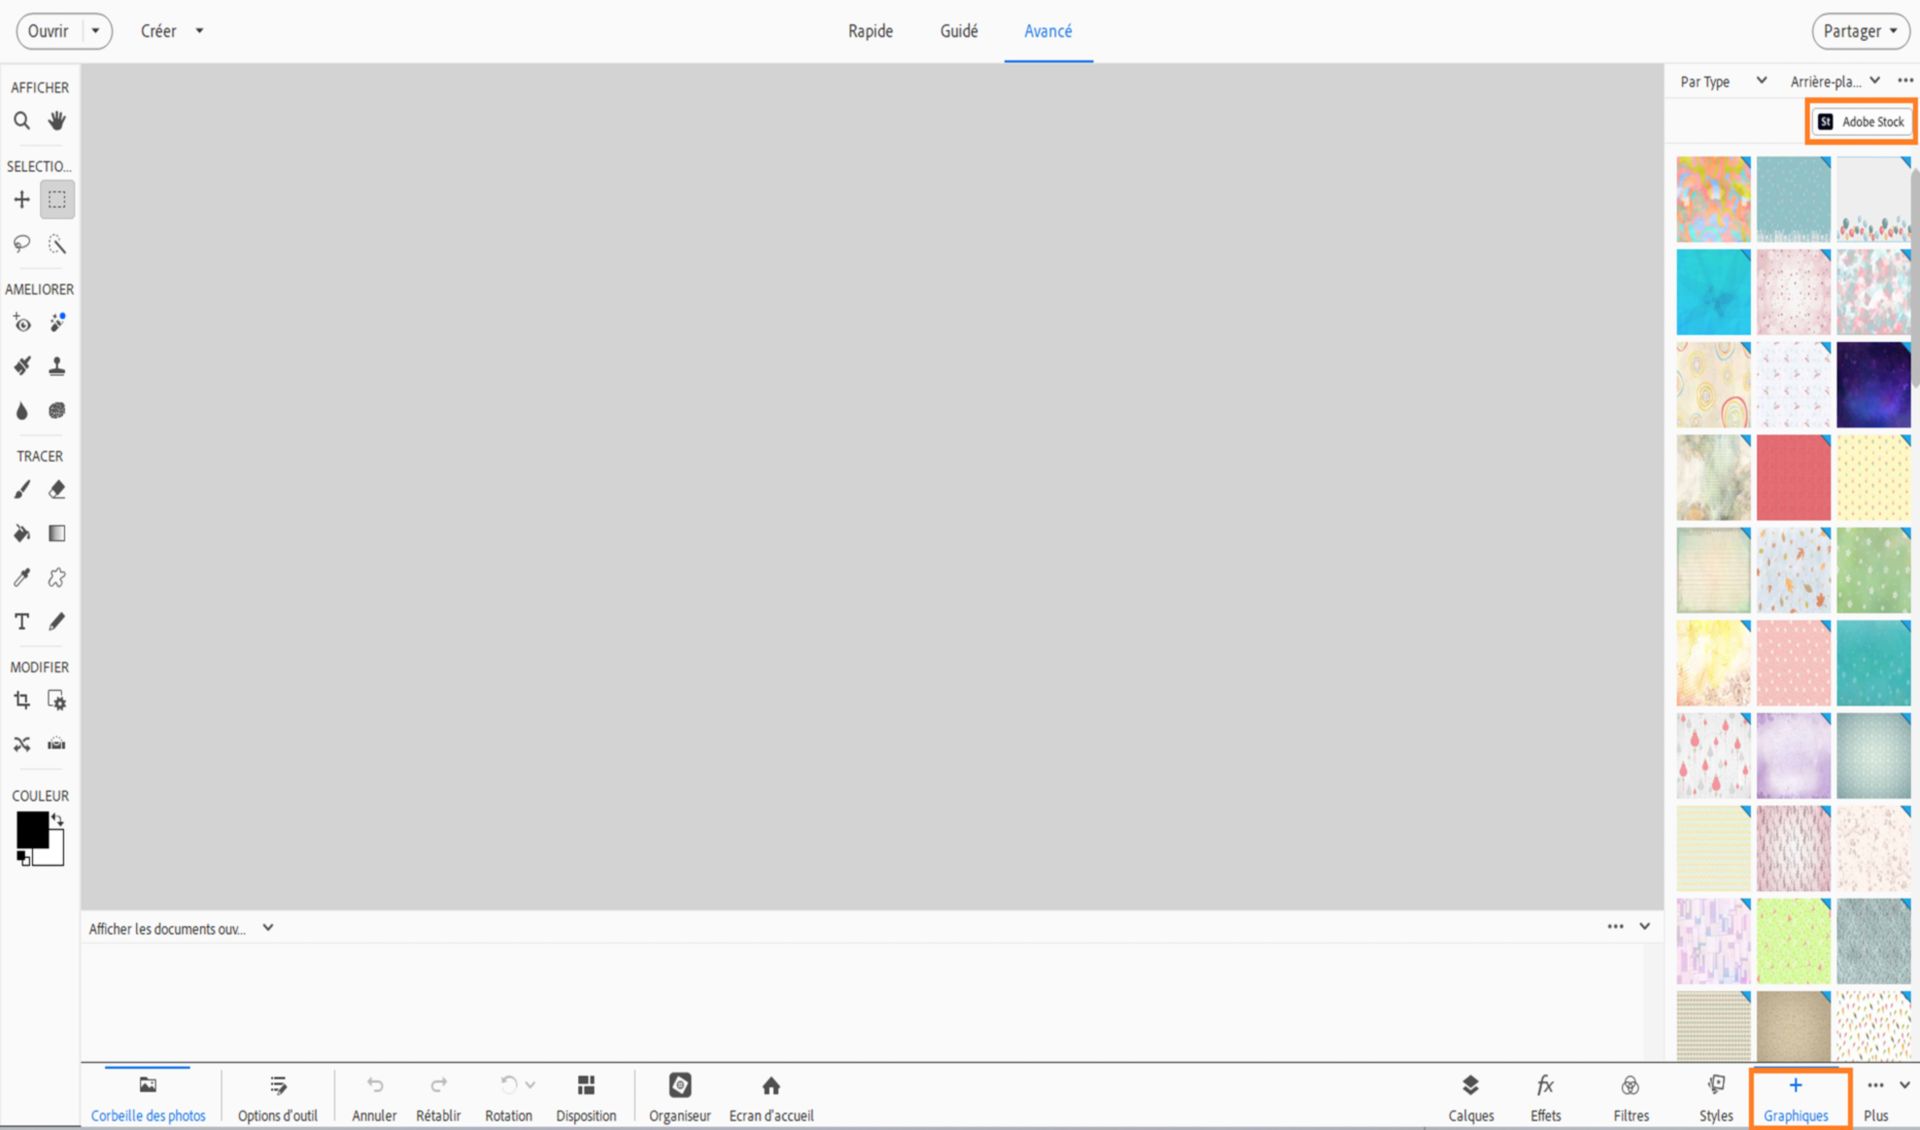Pick the Eraser tool
Screen dimensions: 1920x1130
pos(57,490)
